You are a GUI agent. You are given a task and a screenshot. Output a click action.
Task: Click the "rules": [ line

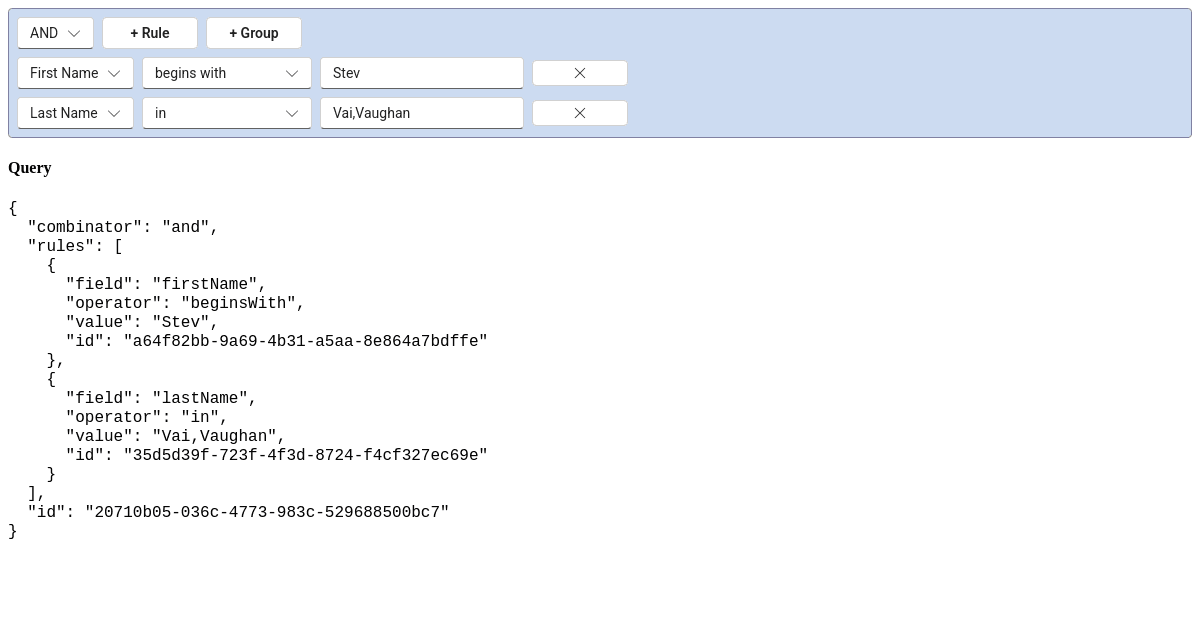[75, 247]
